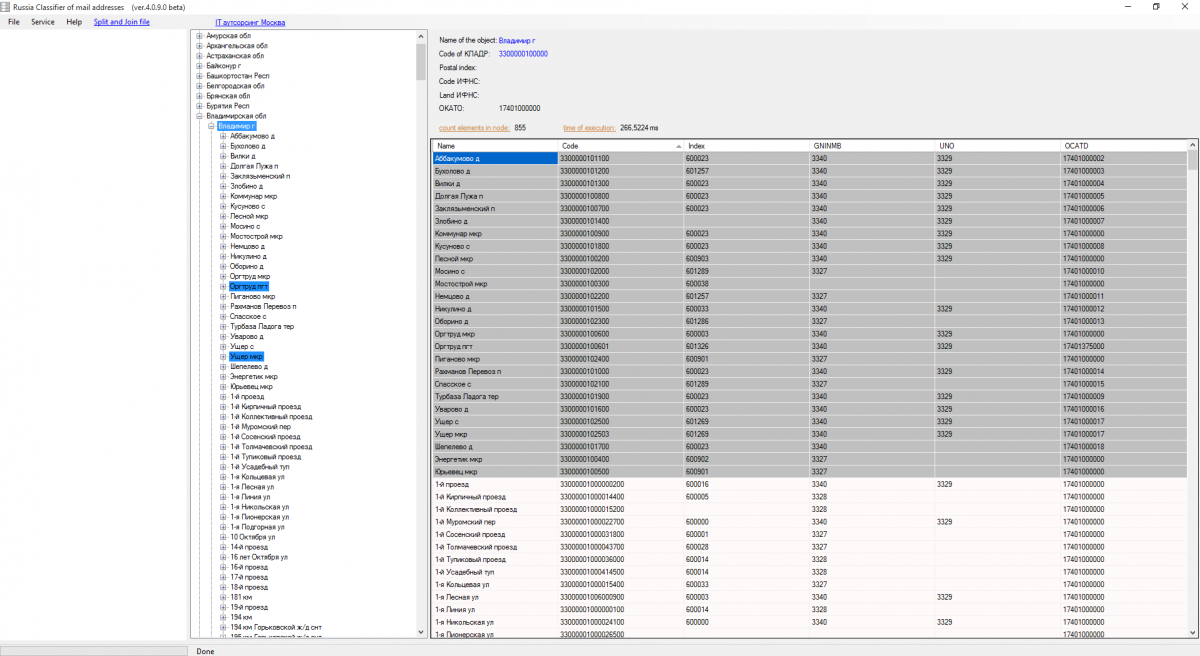Image resolution: width=1200 pixels, height=656 pixels.
Task: Click the count elements in node link
Action: [x=474, y=128]
